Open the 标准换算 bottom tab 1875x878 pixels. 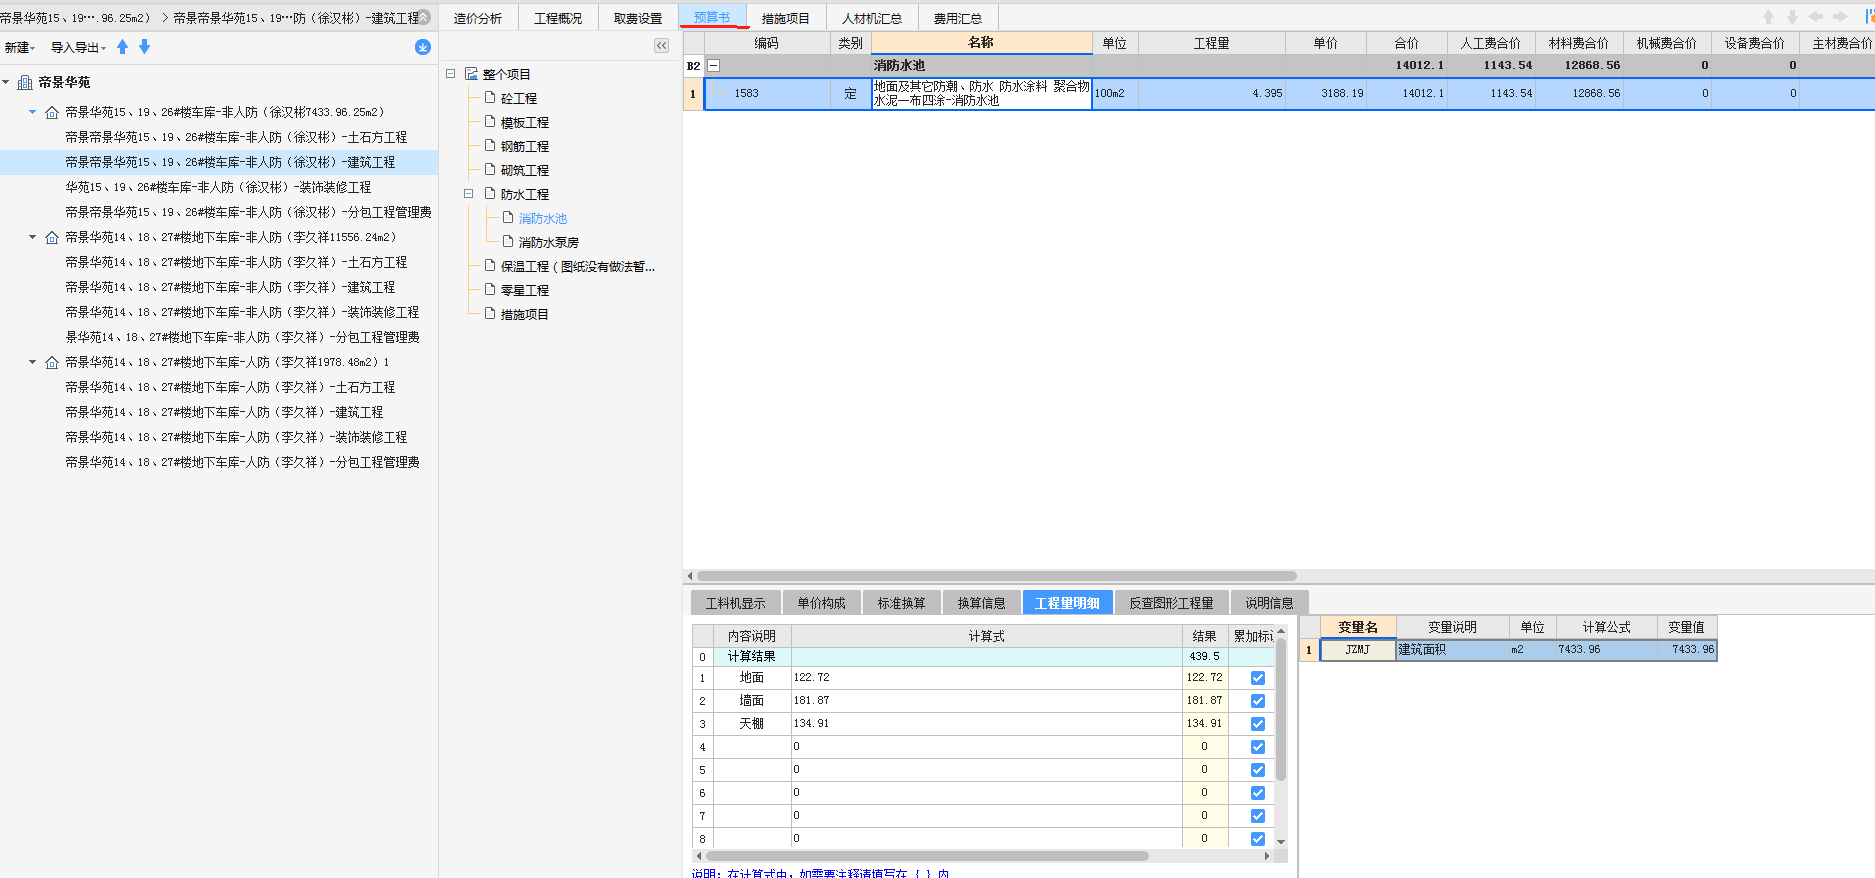(x=902, y=603)
